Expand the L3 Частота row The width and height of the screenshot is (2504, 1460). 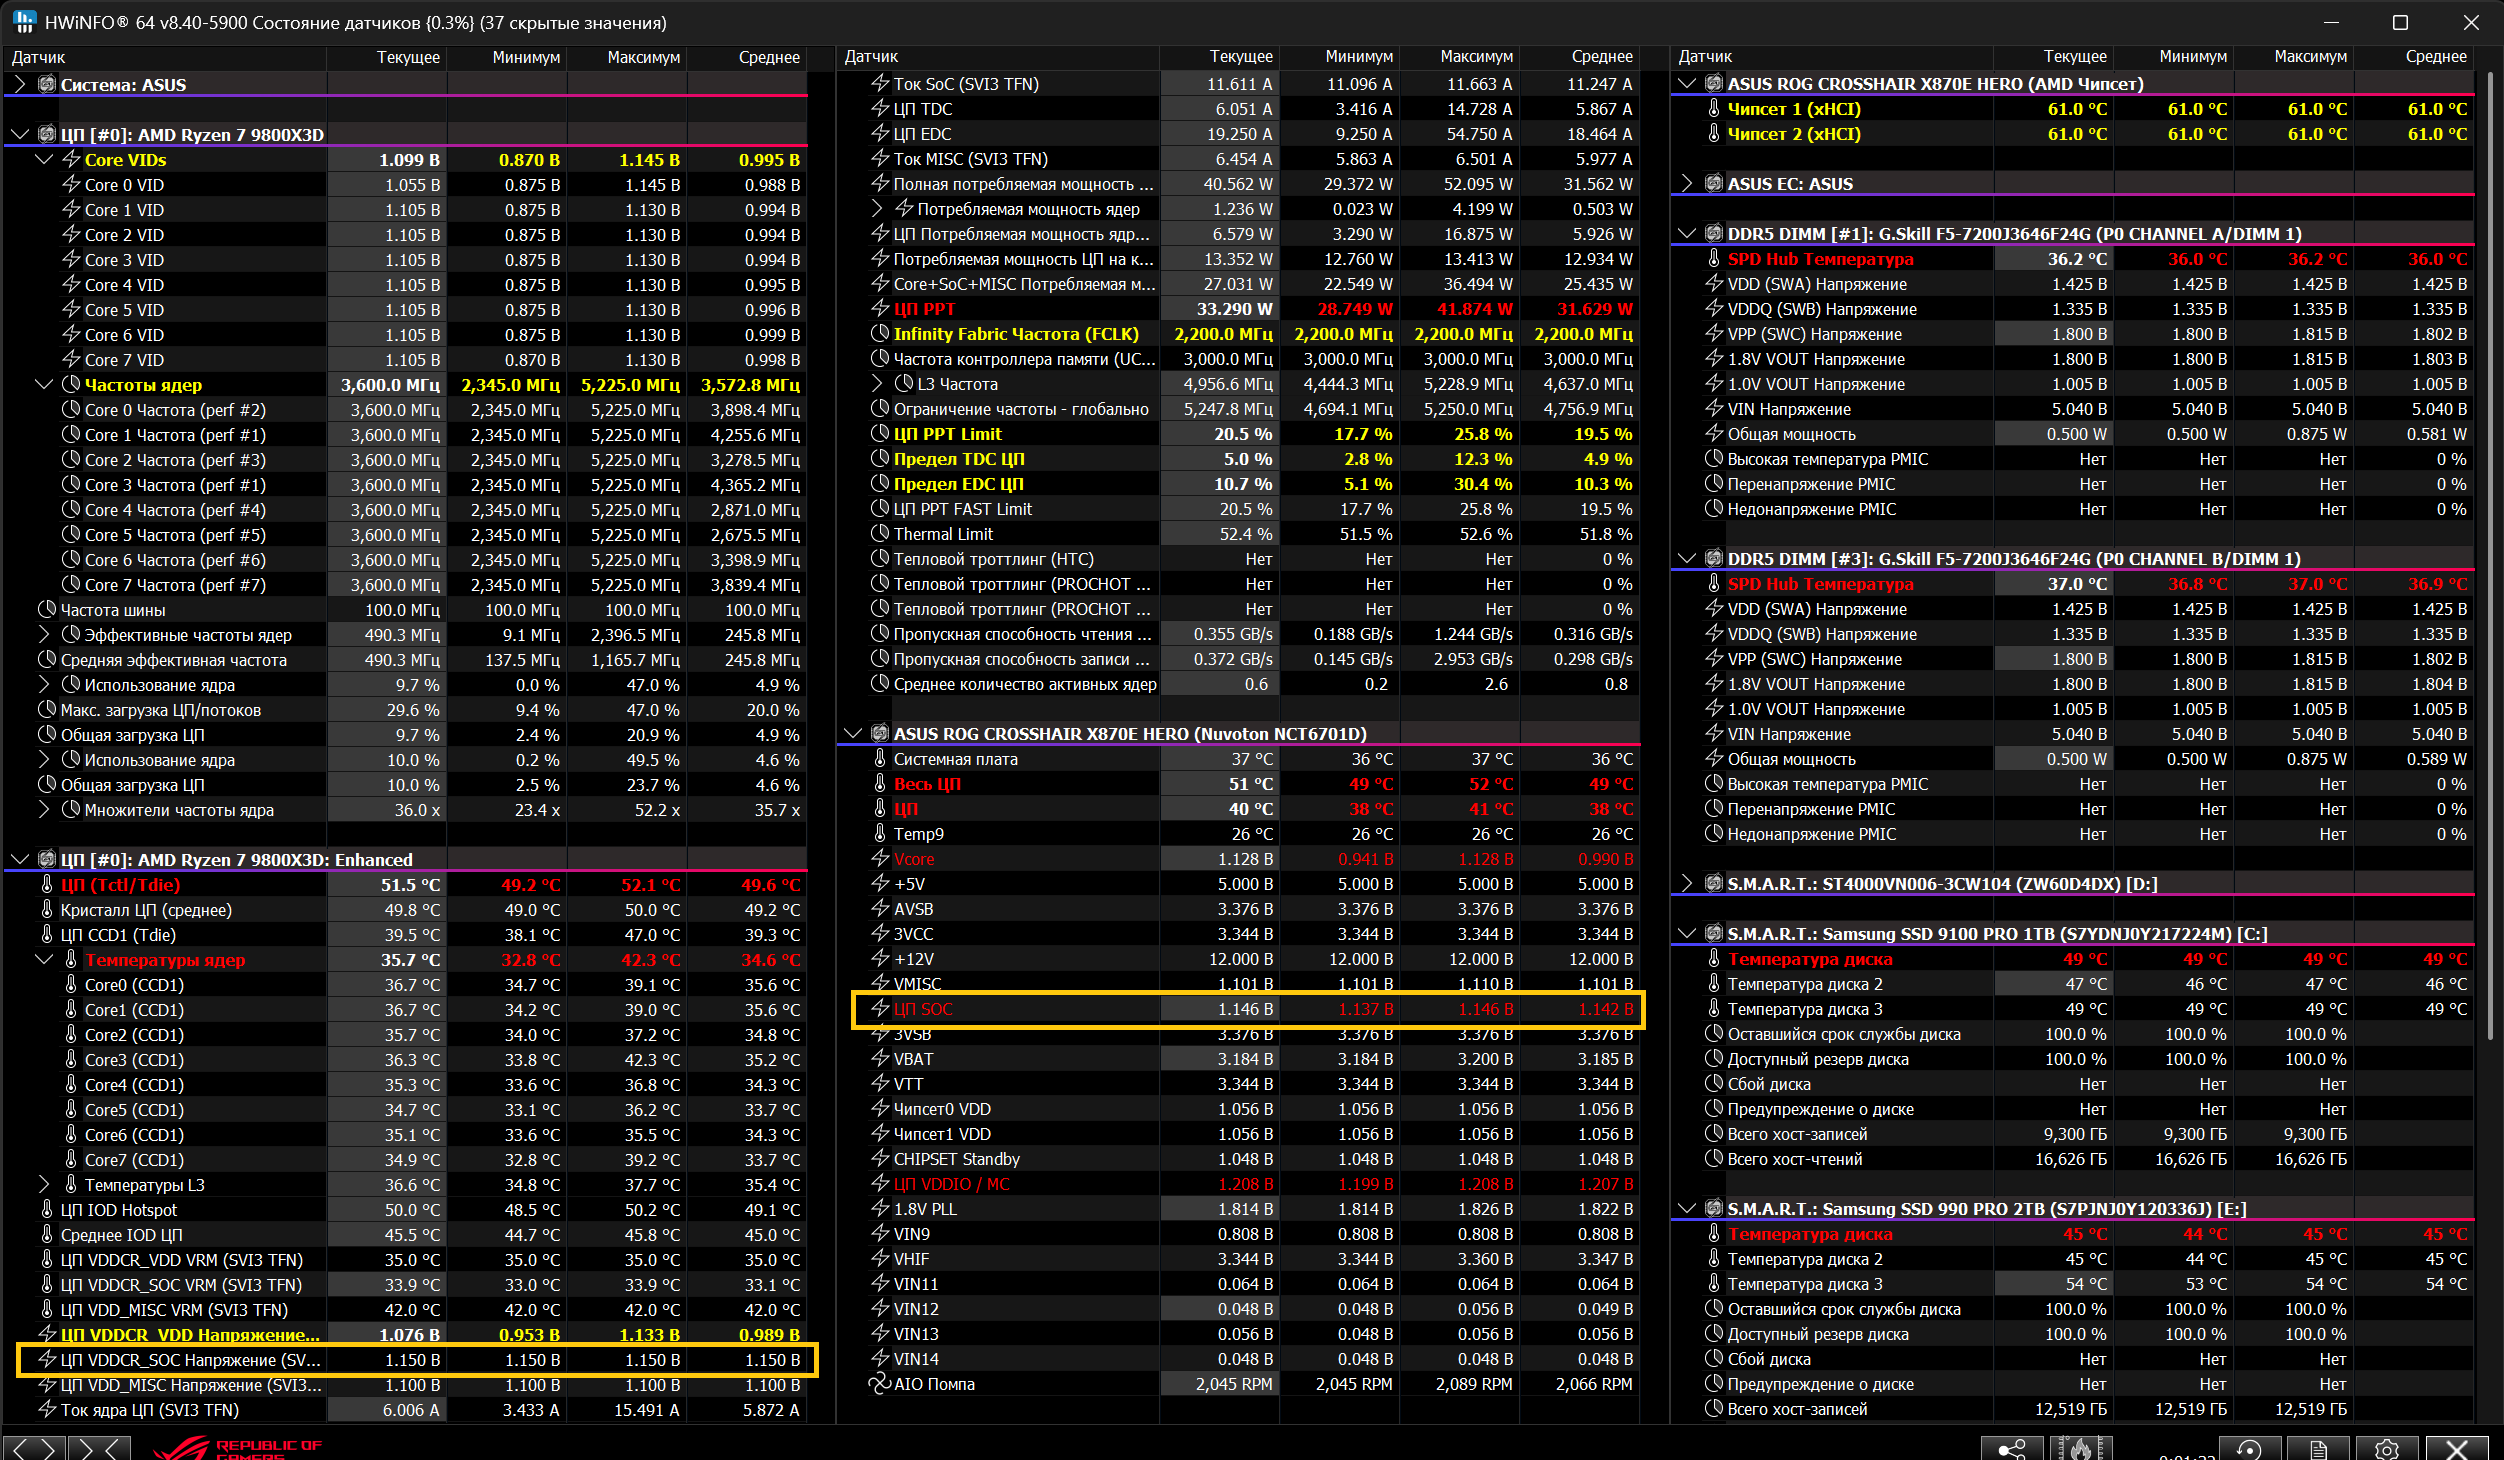(877, 384)
